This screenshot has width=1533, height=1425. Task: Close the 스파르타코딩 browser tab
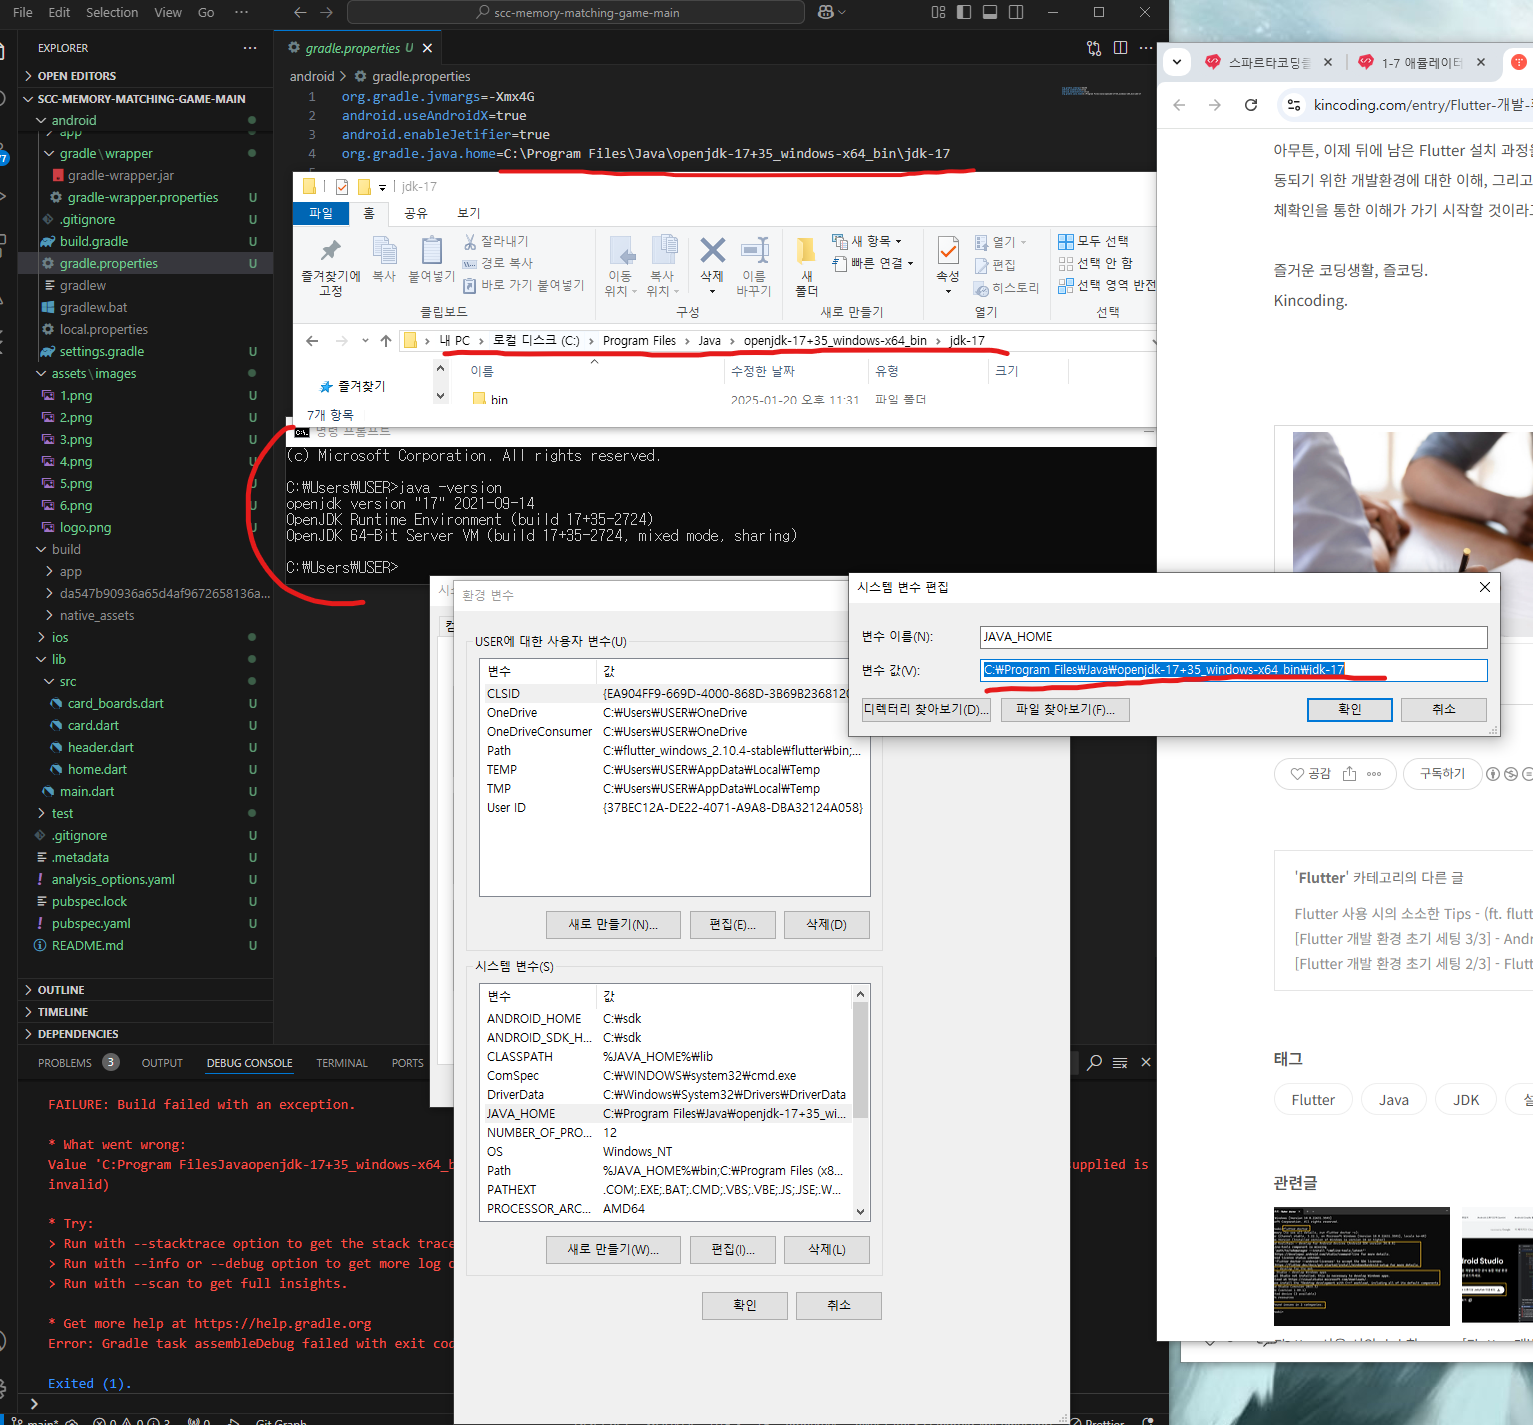(x=1327, y=62)
